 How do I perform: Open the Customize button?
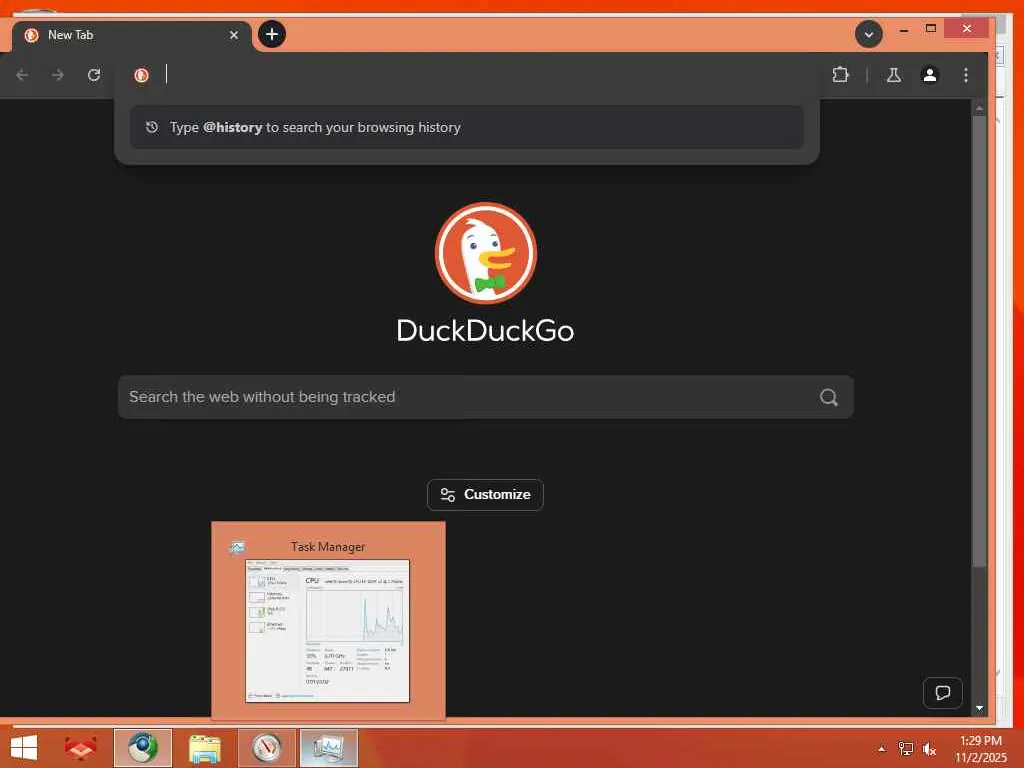point(485,494)
